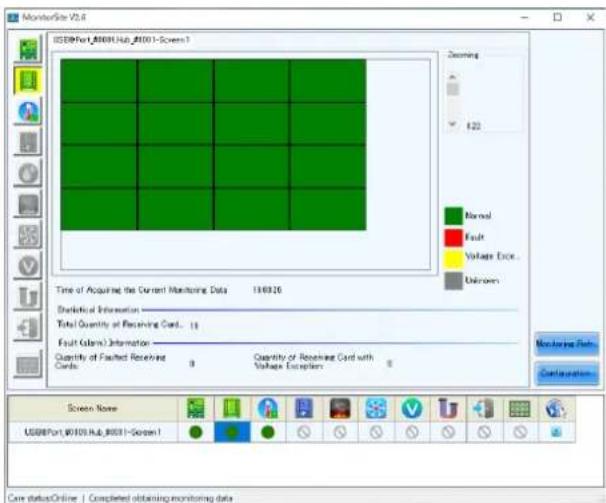Open grayed humidity monitoring sidebar icon
The width and height of the screenshot is (606, 503).
click(x=28, y=143)
